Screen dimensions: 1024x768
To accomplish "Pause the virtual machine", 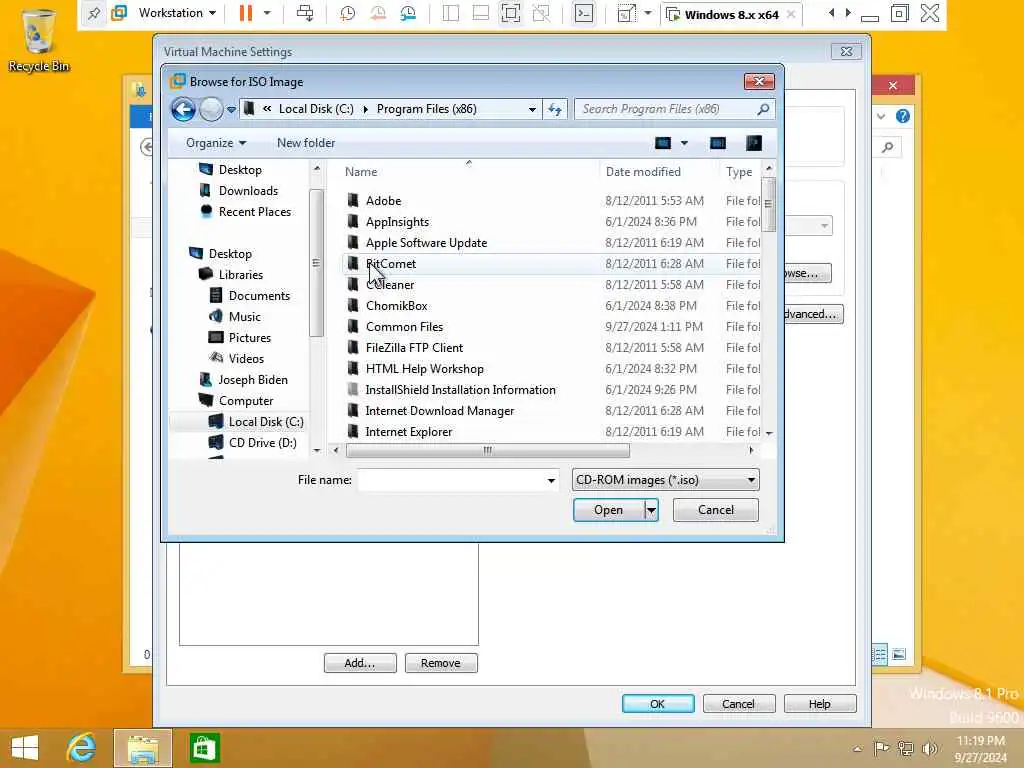I will pyautogui.click(x=246, y=13).
